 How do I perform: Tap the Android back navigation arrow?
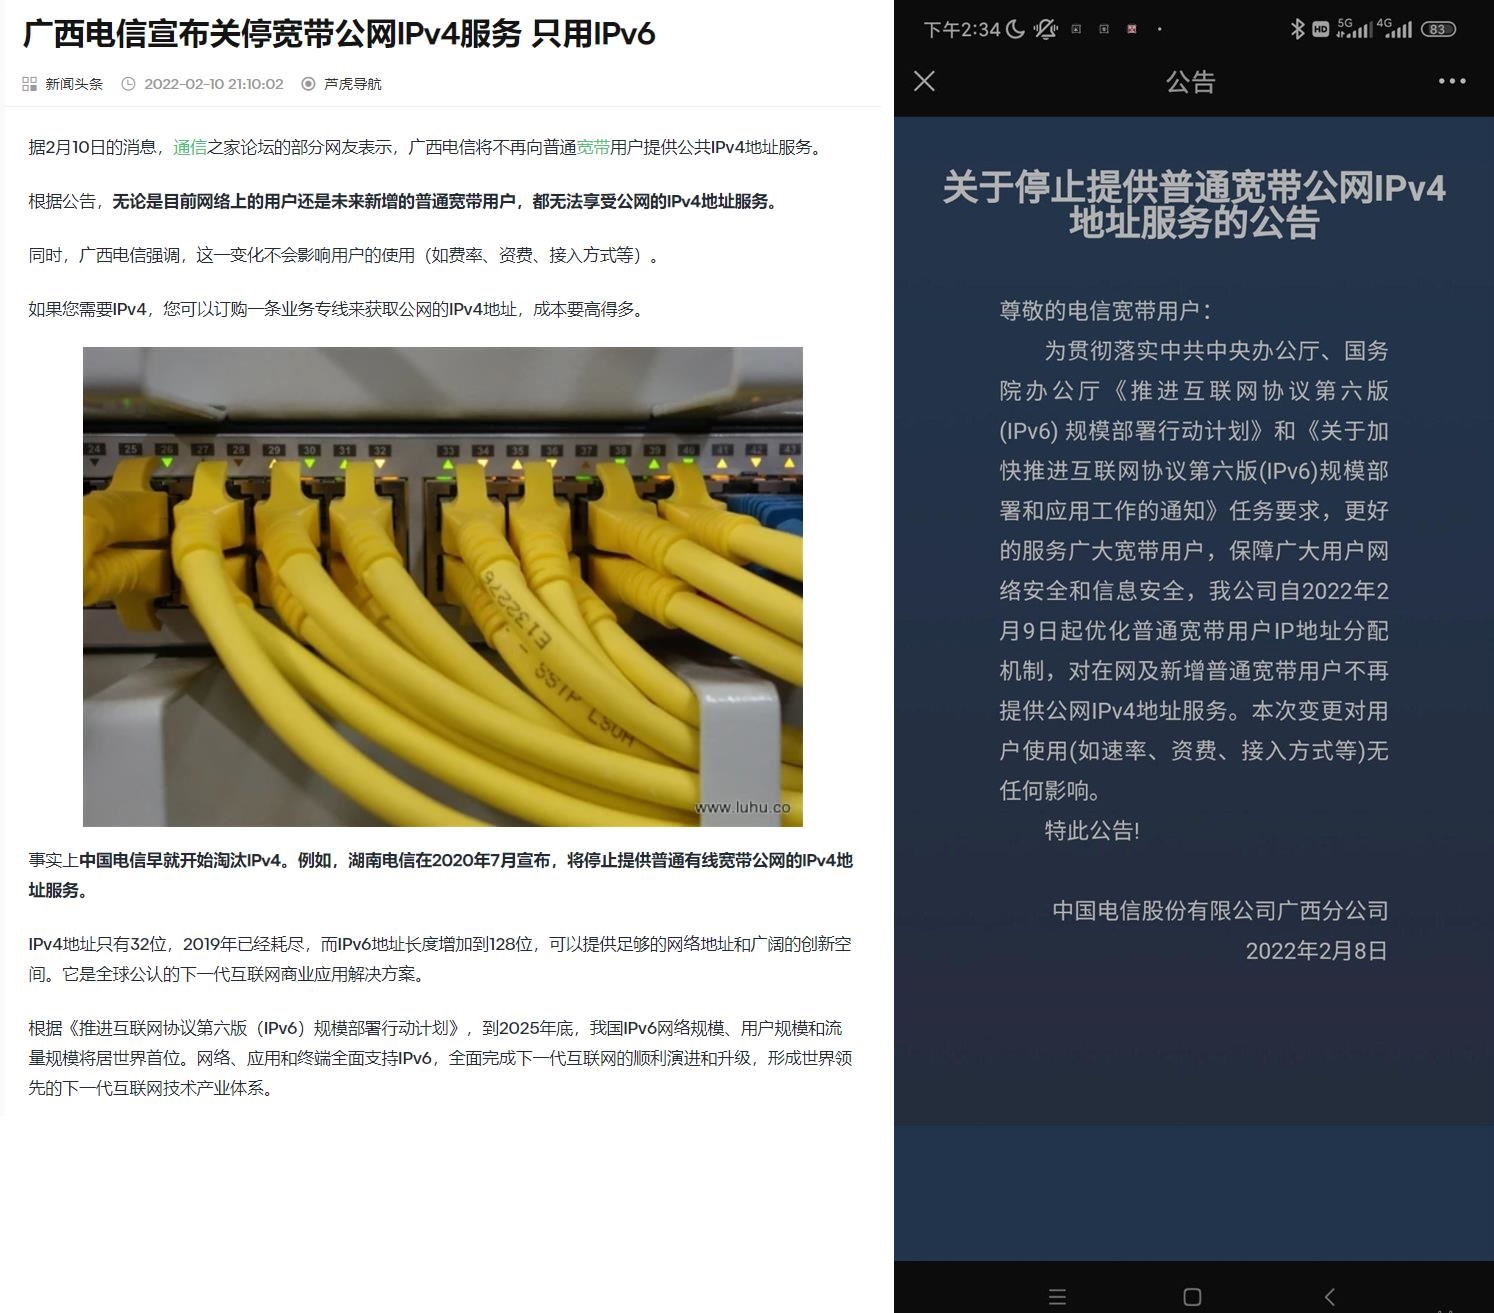(1329, 1297)
